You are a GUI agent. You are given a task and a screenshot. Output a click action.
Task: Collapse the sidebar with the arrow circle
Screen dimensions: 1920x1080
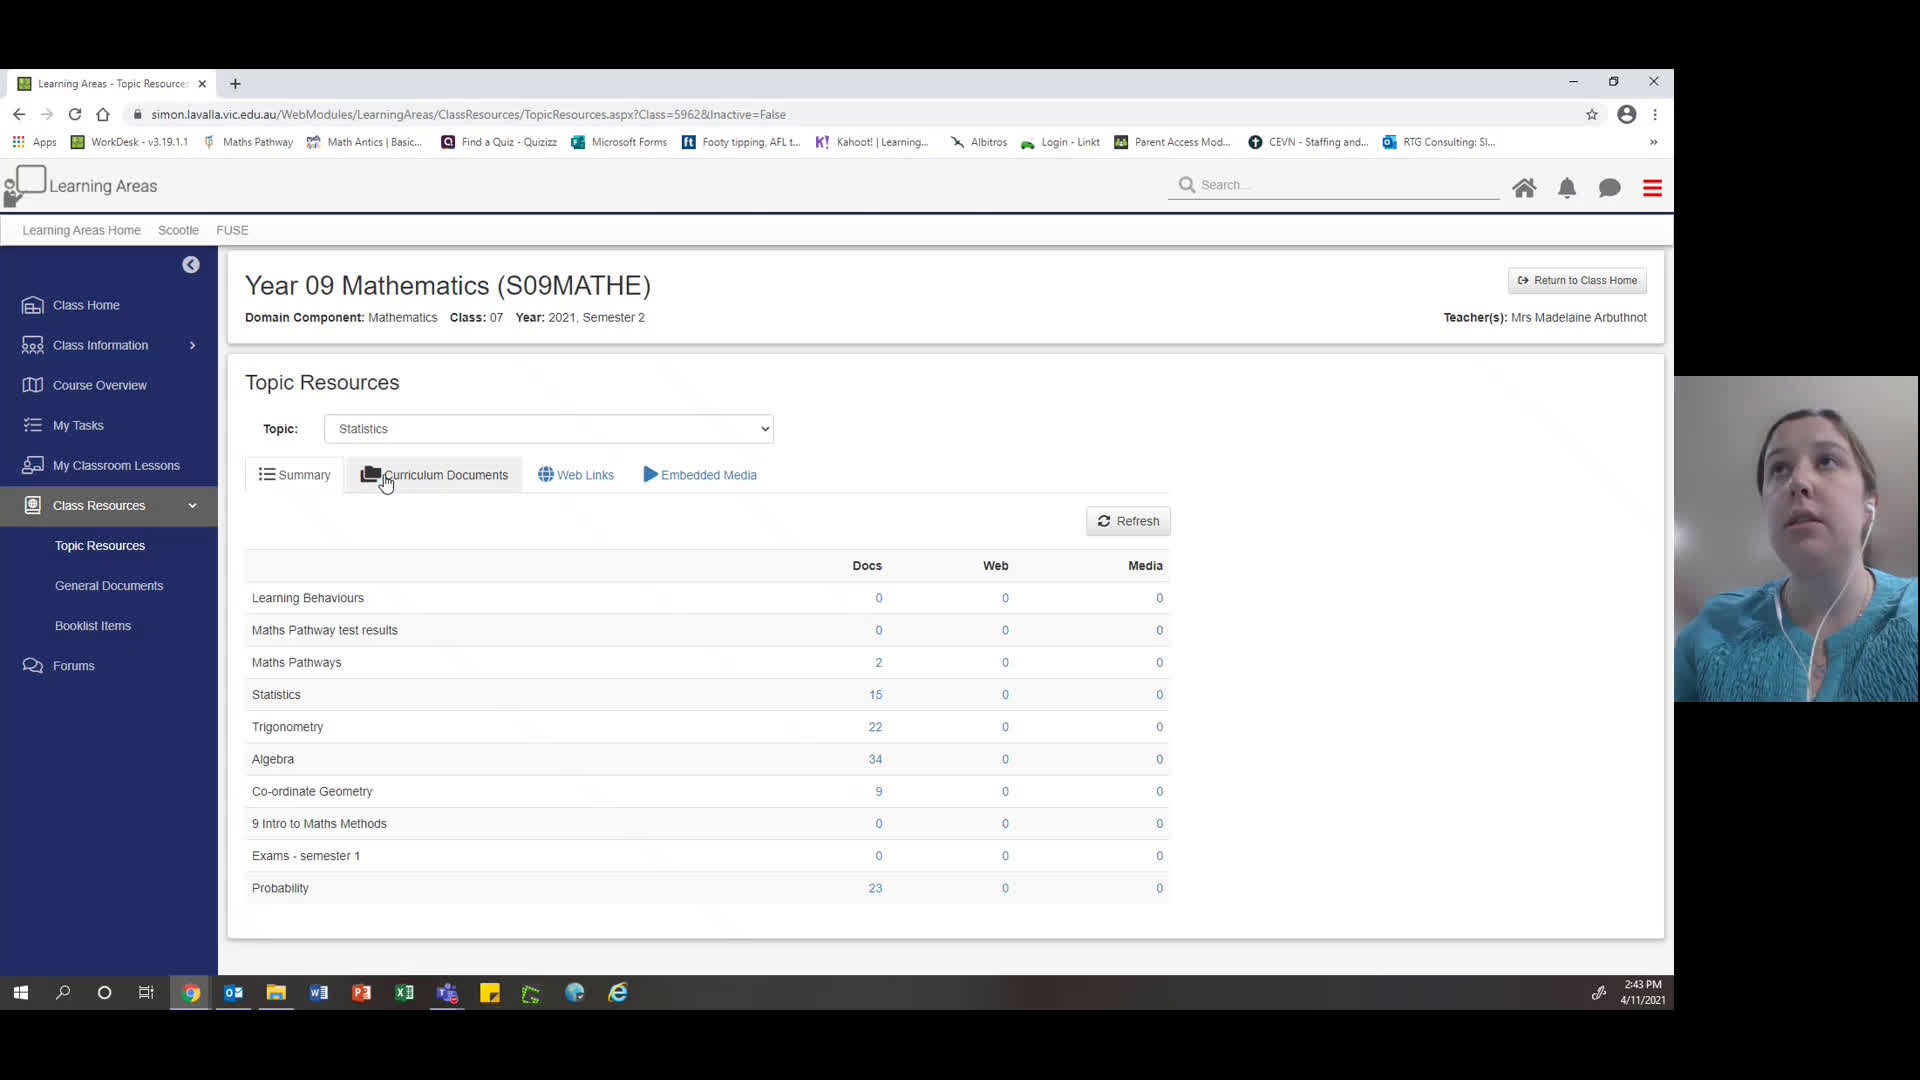pyautogui.click(x=190, y=264)
